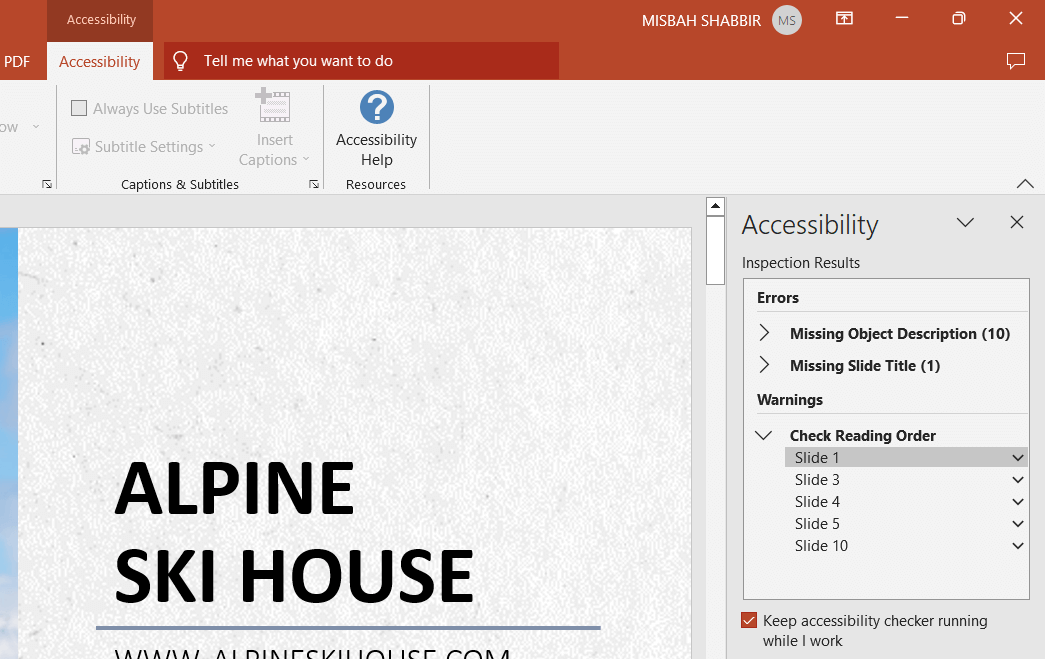Image resolution: width=1045 pixels, height=659 pixels.
Task: Click the Ribbon Display Options icon
Action: (845, 19)
